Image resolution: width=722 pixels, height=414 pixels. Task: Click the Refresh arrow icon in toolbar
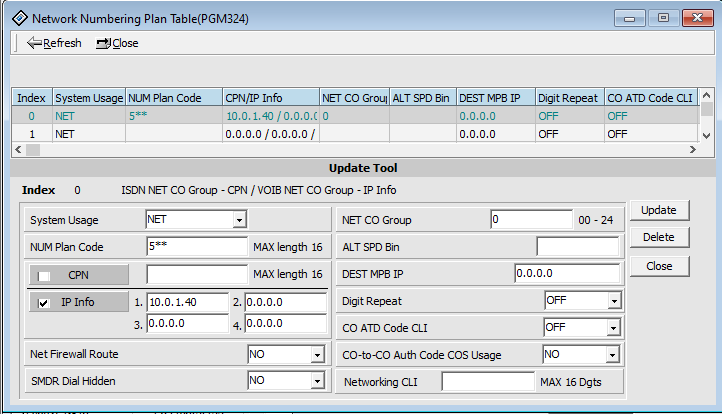point(34,43)
